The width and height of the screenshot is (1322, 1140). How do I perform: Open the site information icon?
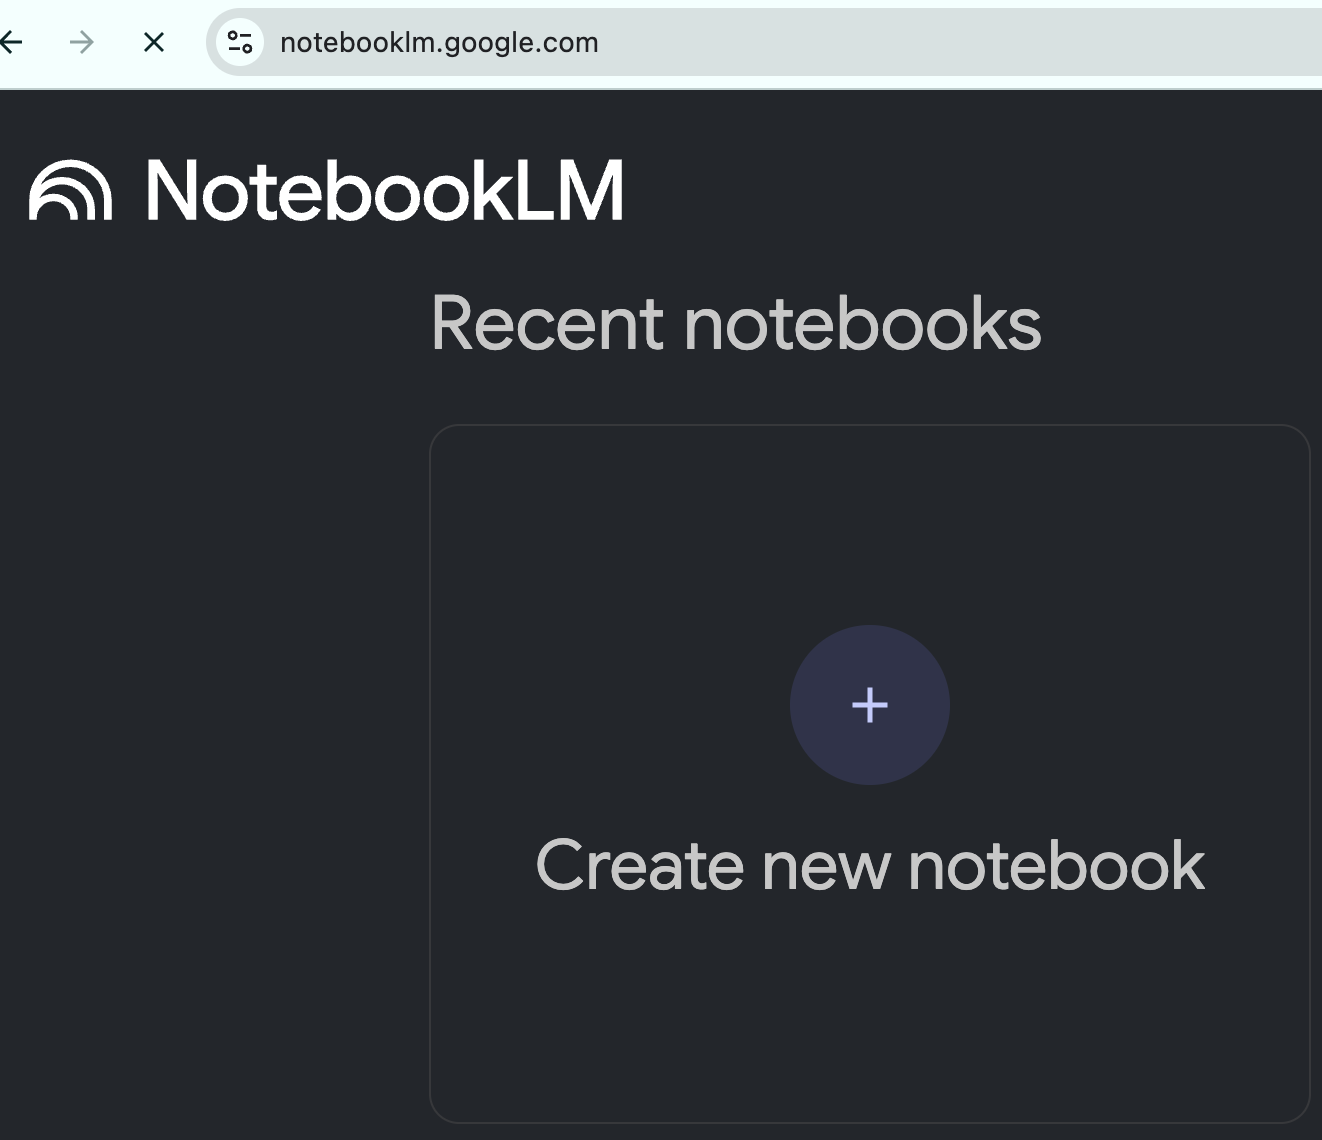pyautogui.click(x=240, y=42)
